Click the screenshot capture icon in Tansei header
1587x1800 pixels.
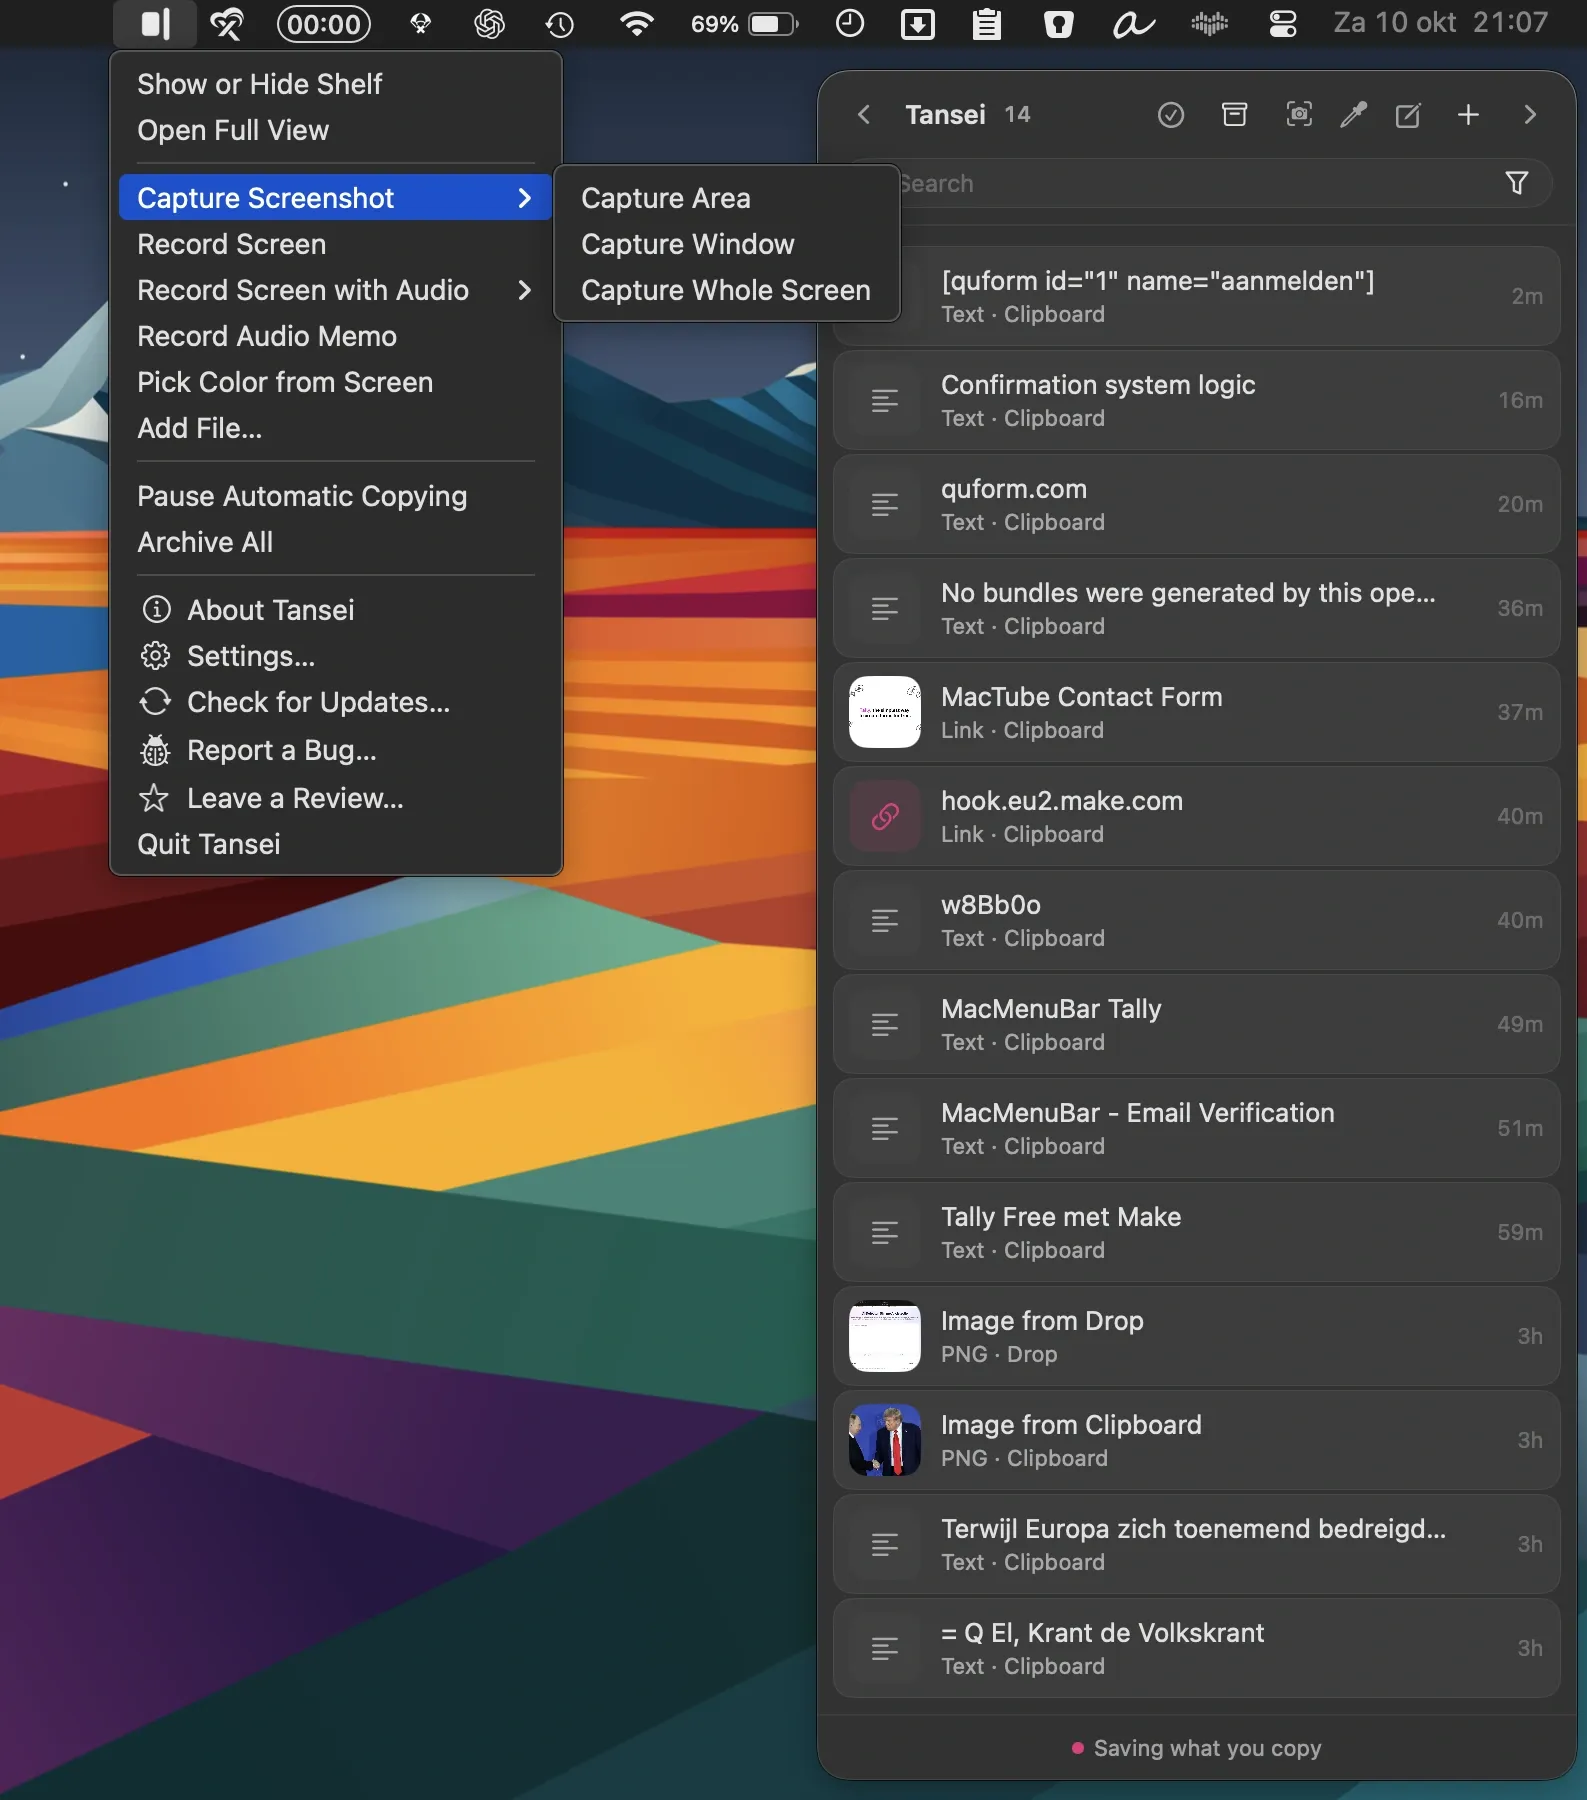(1298, 115)
